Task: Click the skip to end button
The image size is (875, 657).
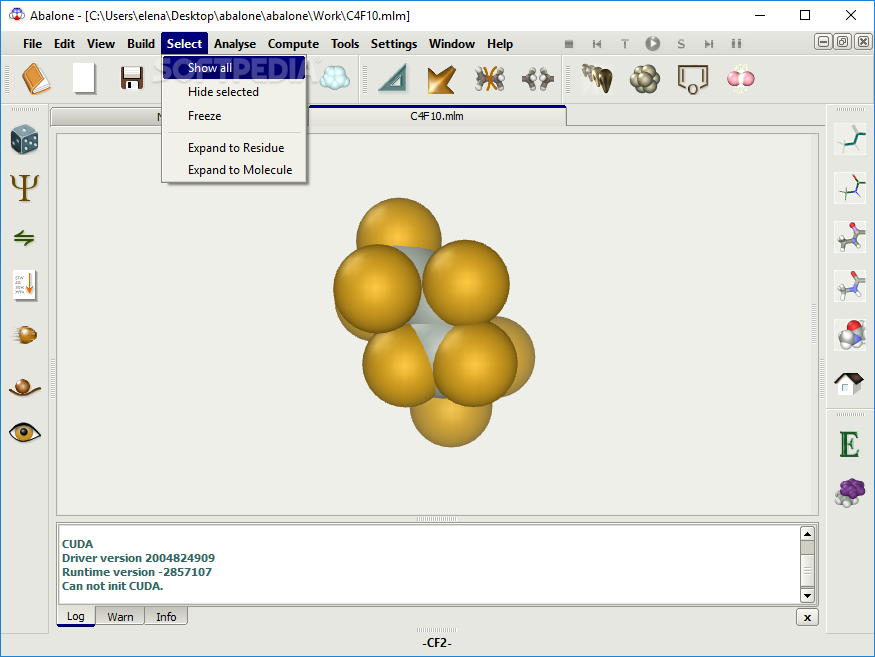Action: [x=709, y=44]
